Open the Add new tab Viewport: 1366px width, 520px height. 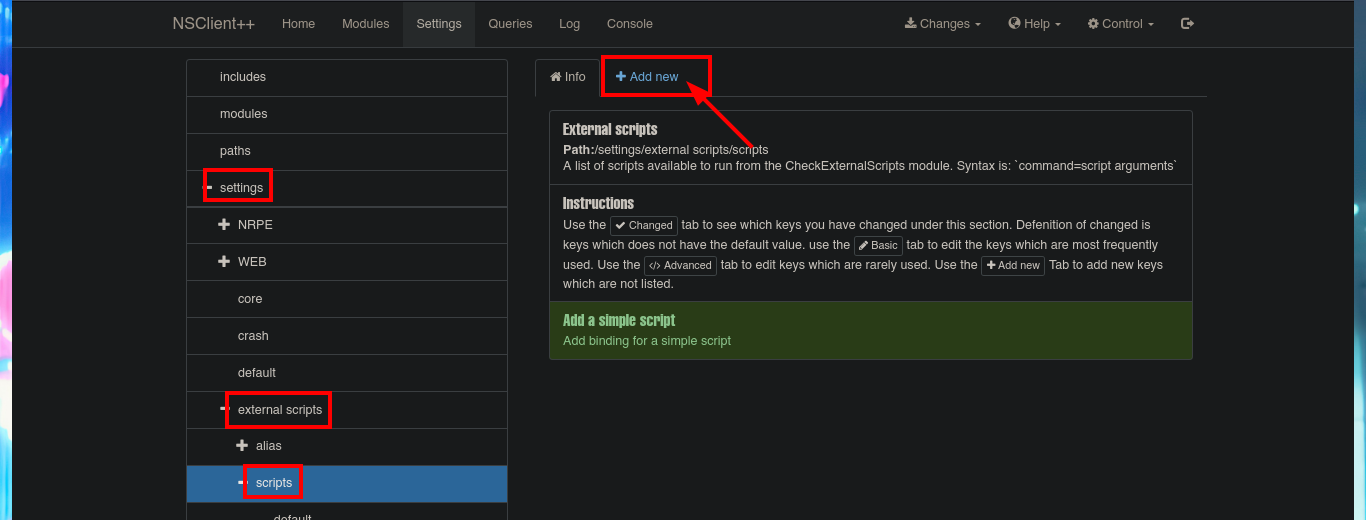tap(647, 77)
